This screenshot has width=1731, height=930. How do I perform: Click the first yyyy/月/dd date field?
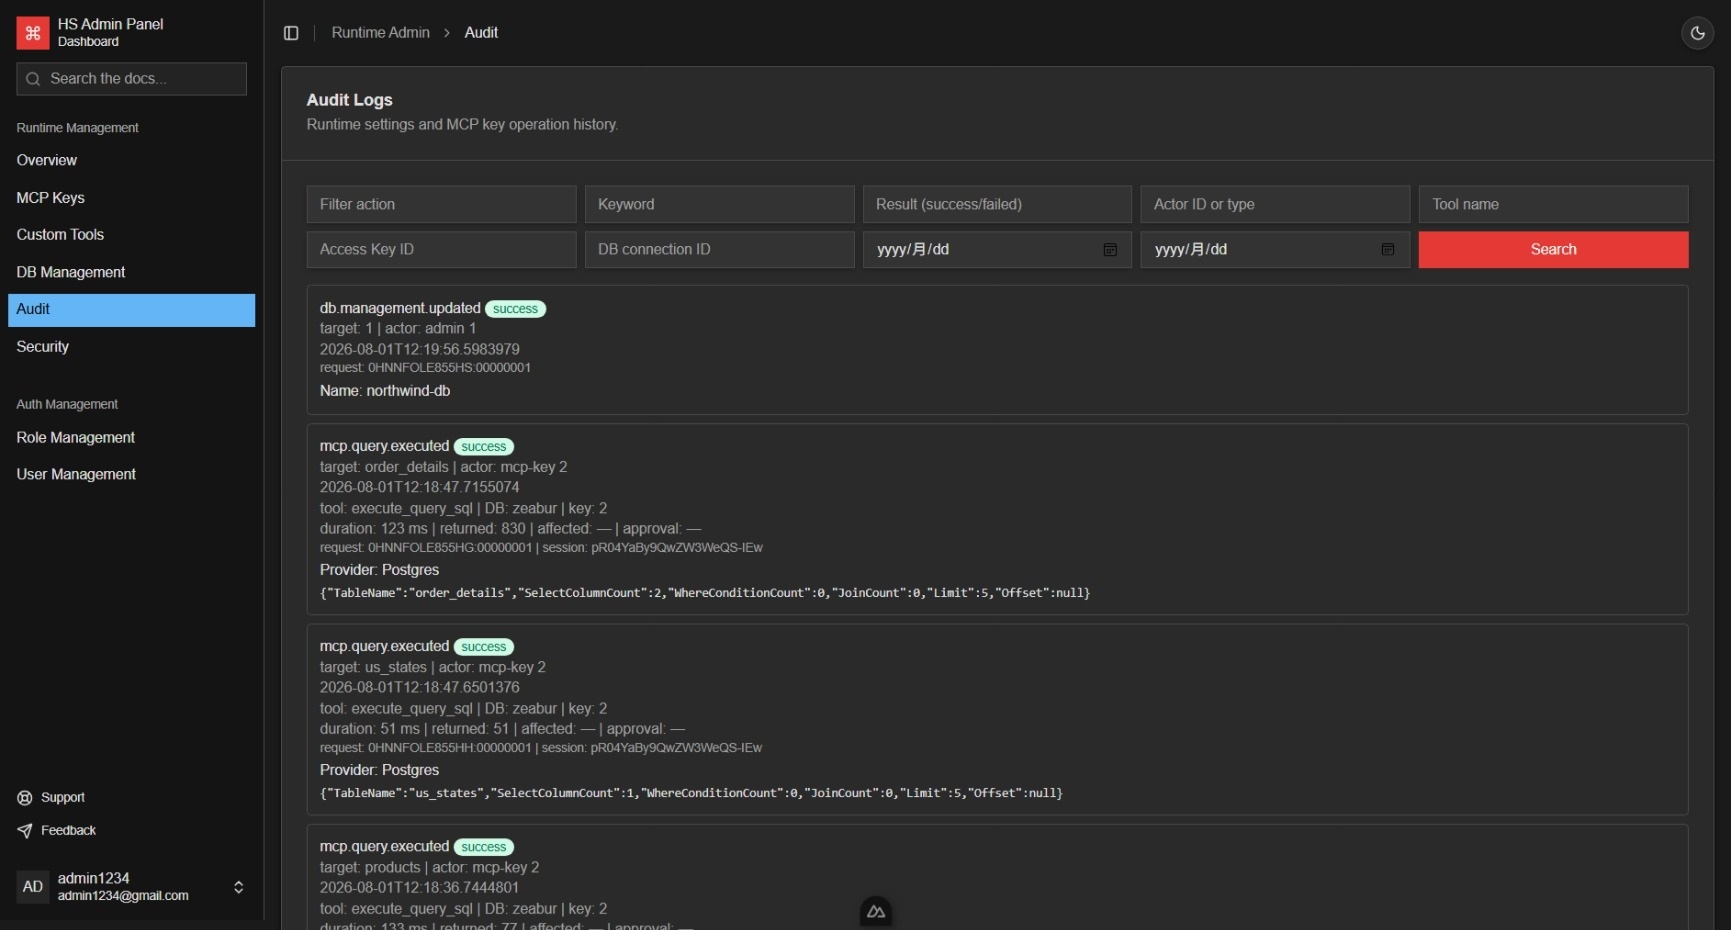tap(997, 250)
